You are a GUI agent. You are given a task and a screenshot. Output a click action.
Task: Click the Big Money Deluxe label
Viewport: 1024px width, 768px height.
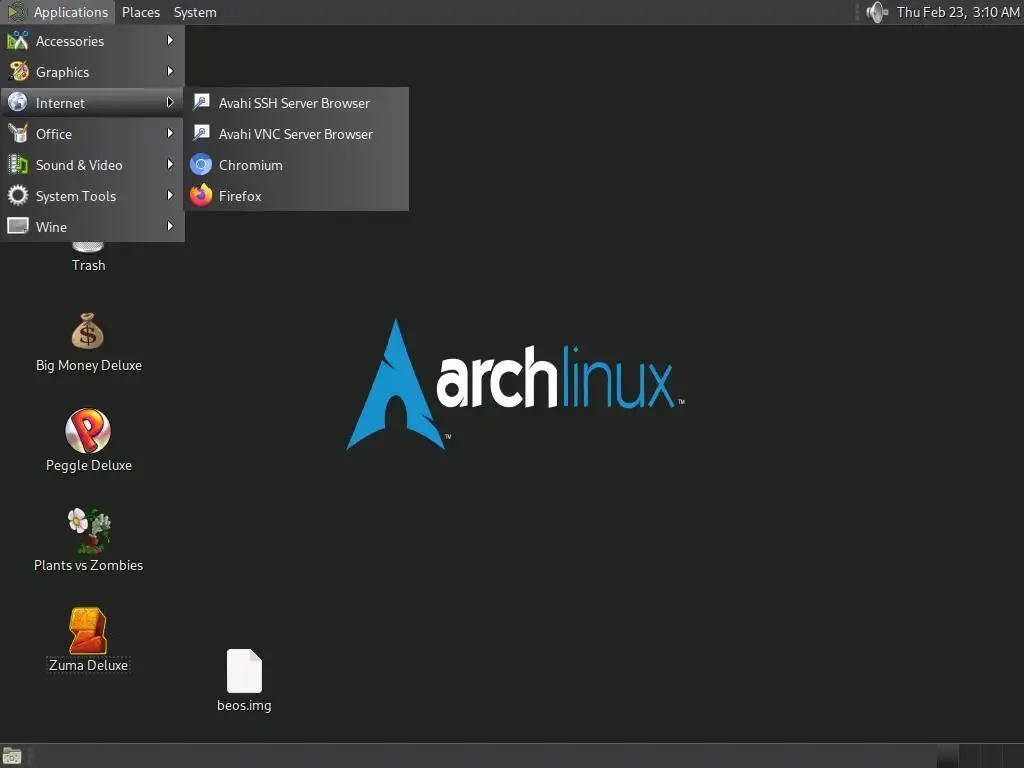tap(89, 365)
